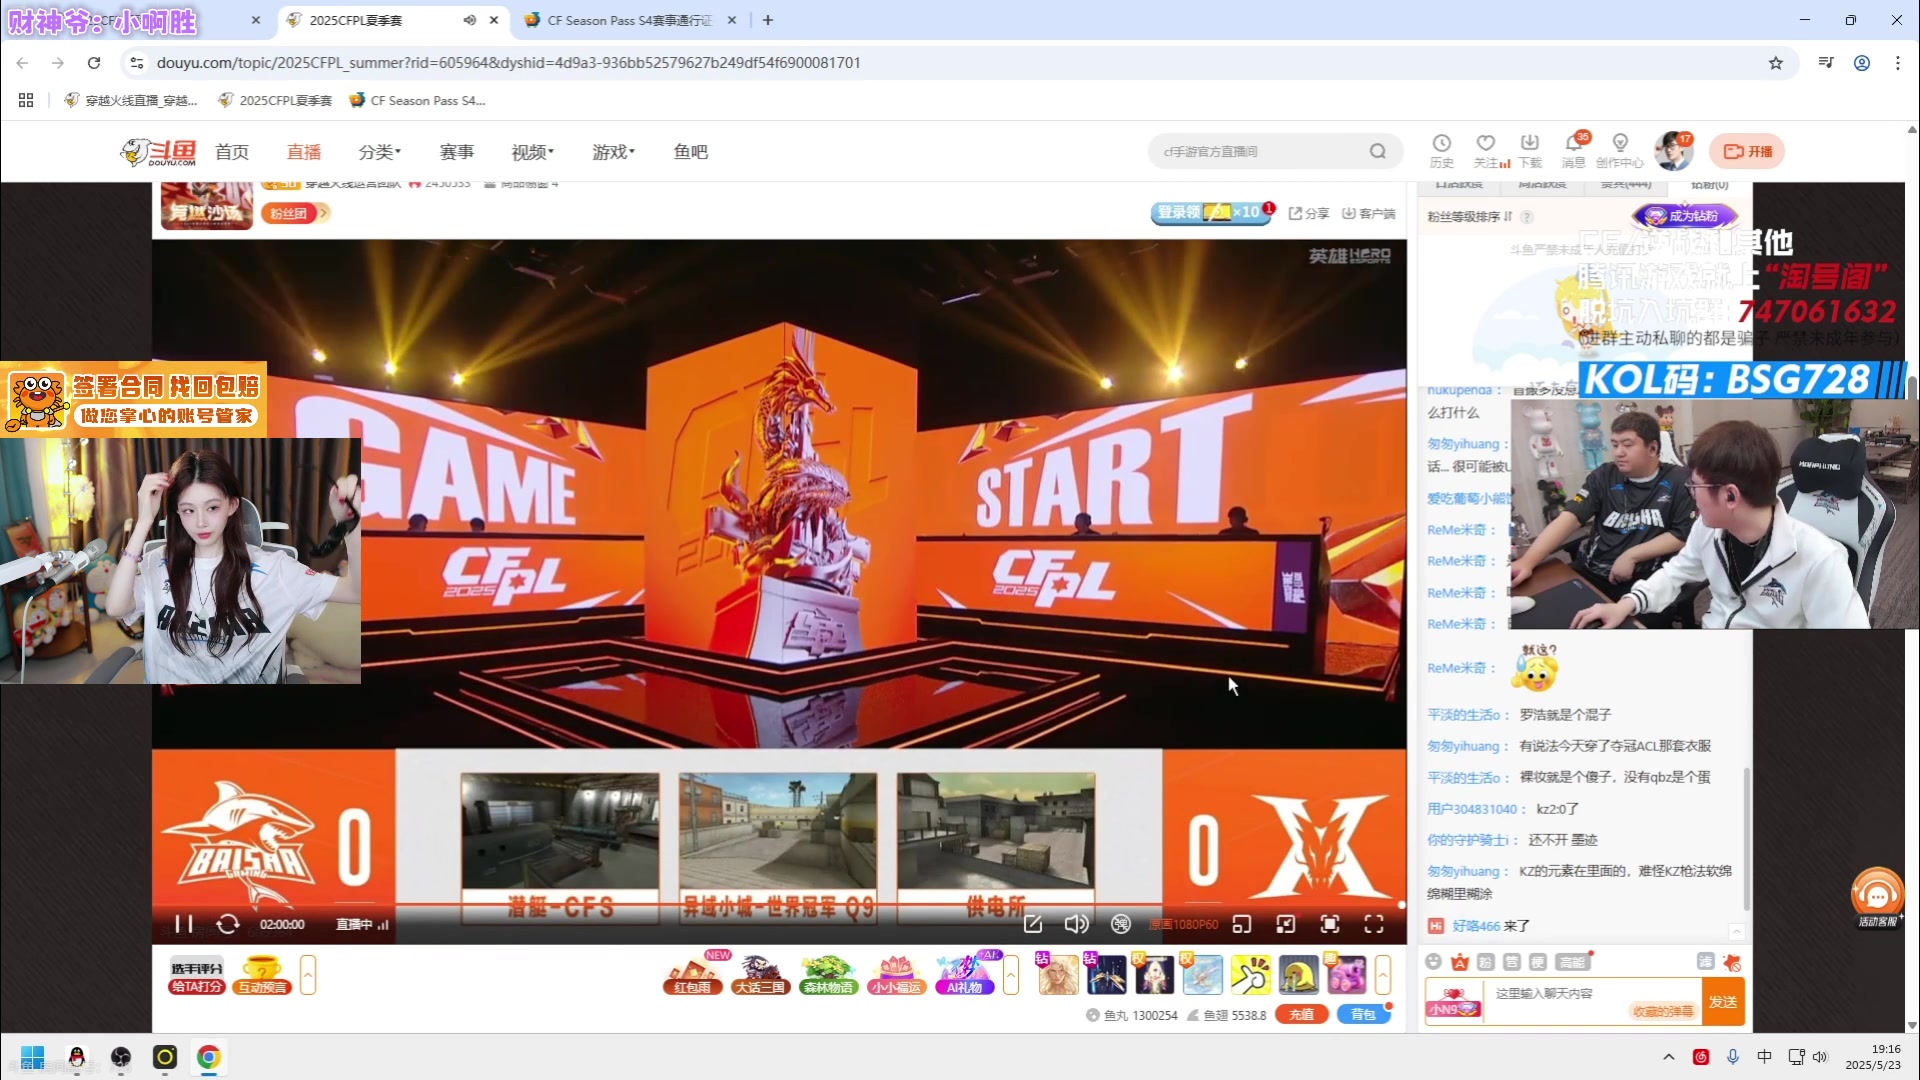Screen dimensions: 1920x1080
Task: Expand the panel beside 互动预言
Action: (308, 974)
